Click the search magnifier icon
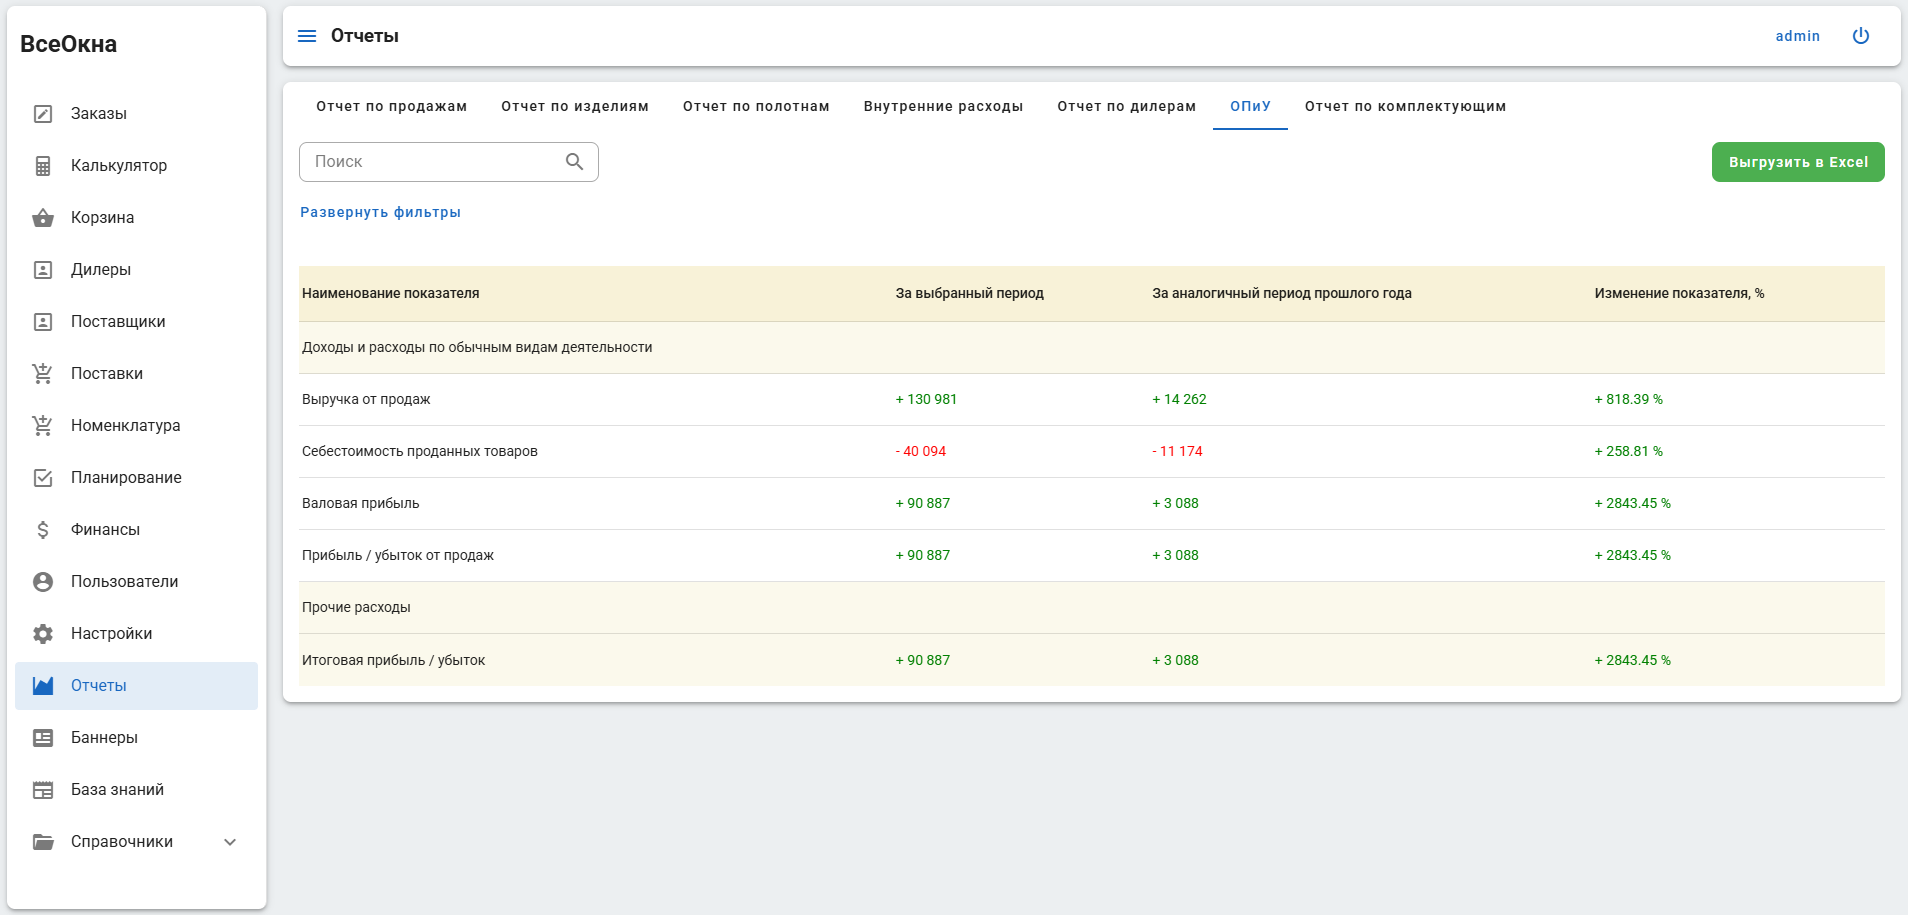Screen dimensions: 1908x915 coord(574,162)
